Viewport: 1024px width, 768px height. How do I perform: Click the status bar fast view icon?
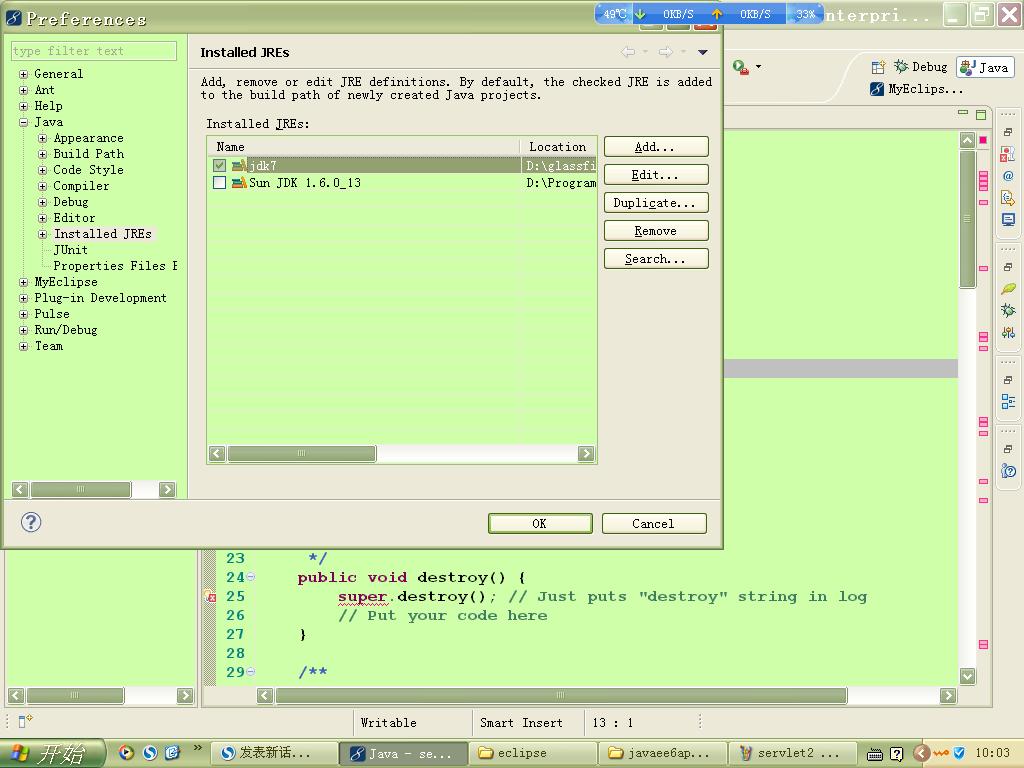click(x=25, y=721)
